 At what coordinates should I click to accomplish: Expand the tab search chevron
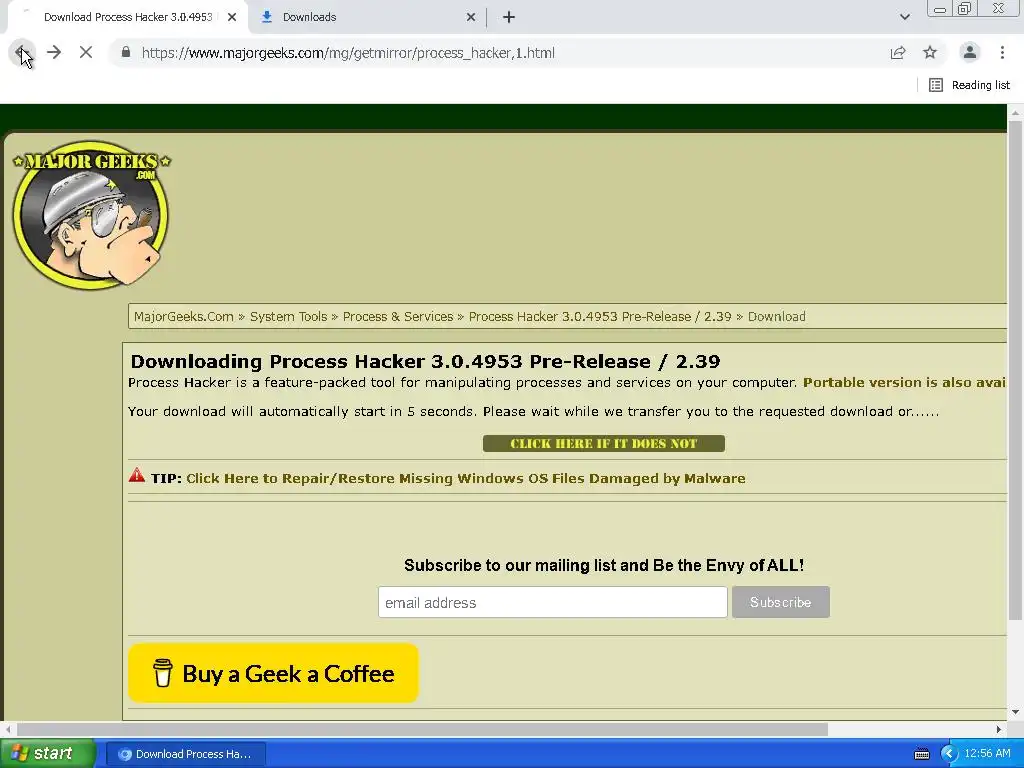[904, 17]
